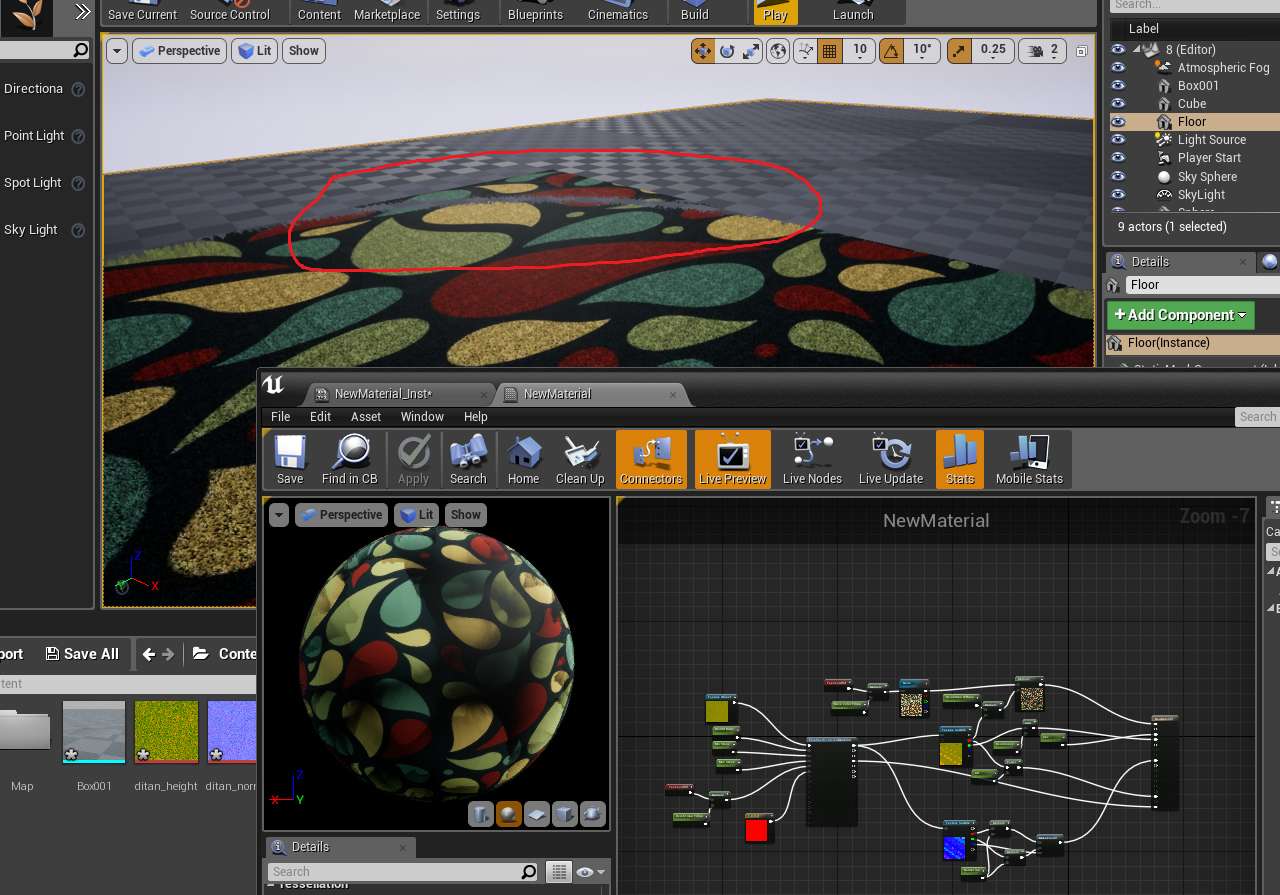Click the maximize viewport icon
The height and width of the screenshot is (895, 1280).
click(x=1081, y=51)
